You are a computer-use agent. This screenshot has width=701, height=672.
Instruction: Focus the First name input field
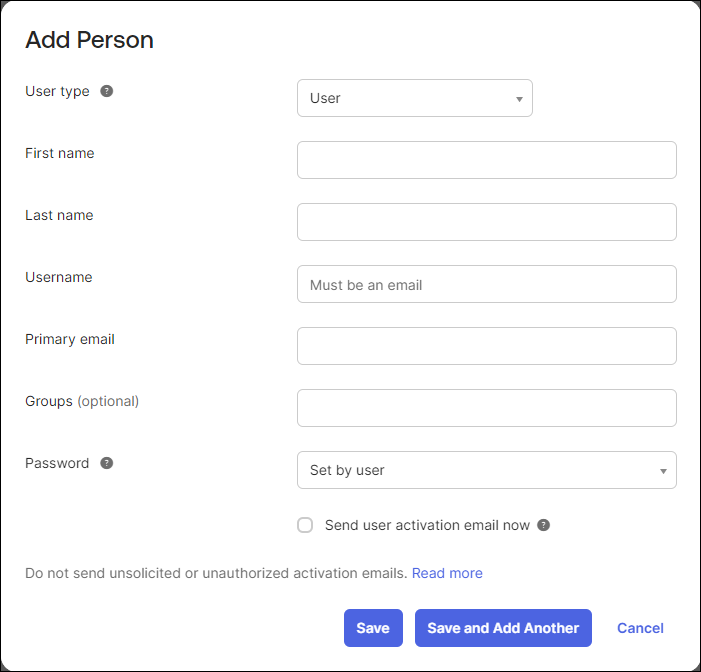coord(486,160)
